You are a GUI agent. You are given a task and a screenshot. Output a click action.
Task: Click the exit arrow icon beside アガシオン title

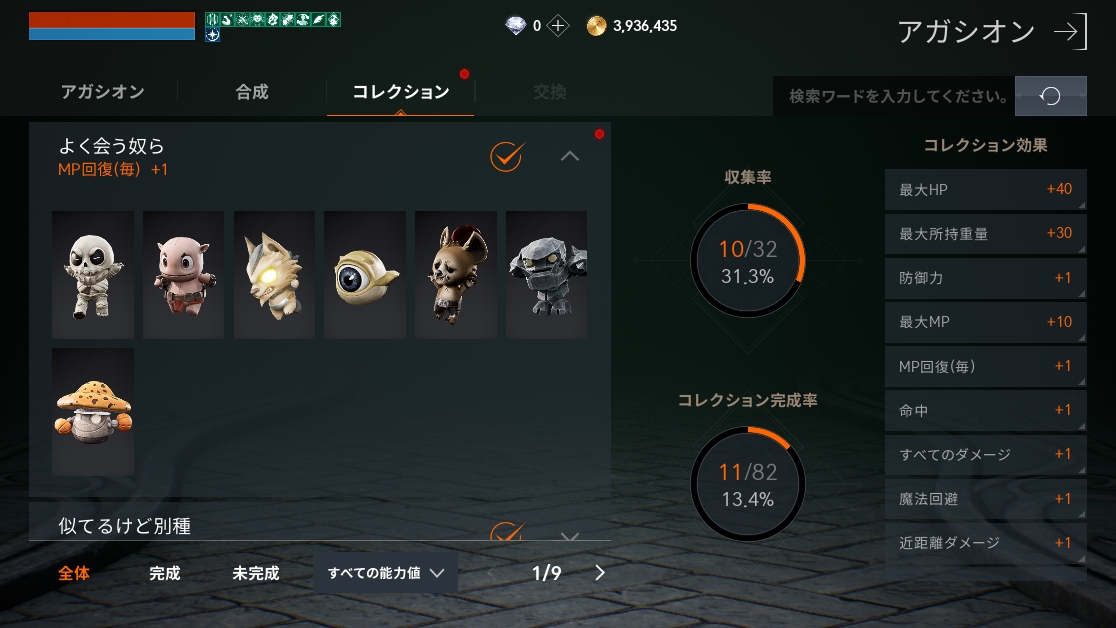pyautogui.click(x=1070, y=31)
